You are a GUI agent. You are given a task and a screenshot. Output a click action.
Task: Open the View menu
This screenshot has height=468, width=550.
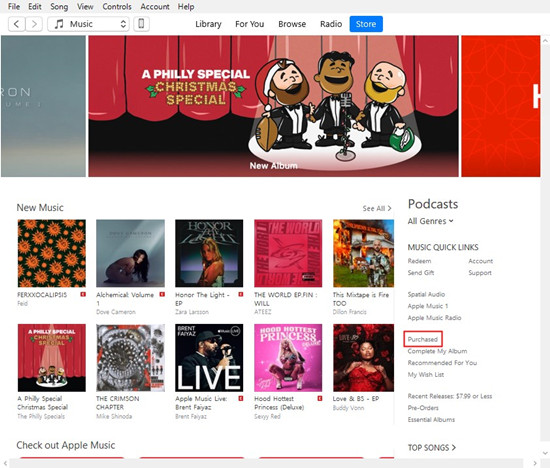pos(85,6)
